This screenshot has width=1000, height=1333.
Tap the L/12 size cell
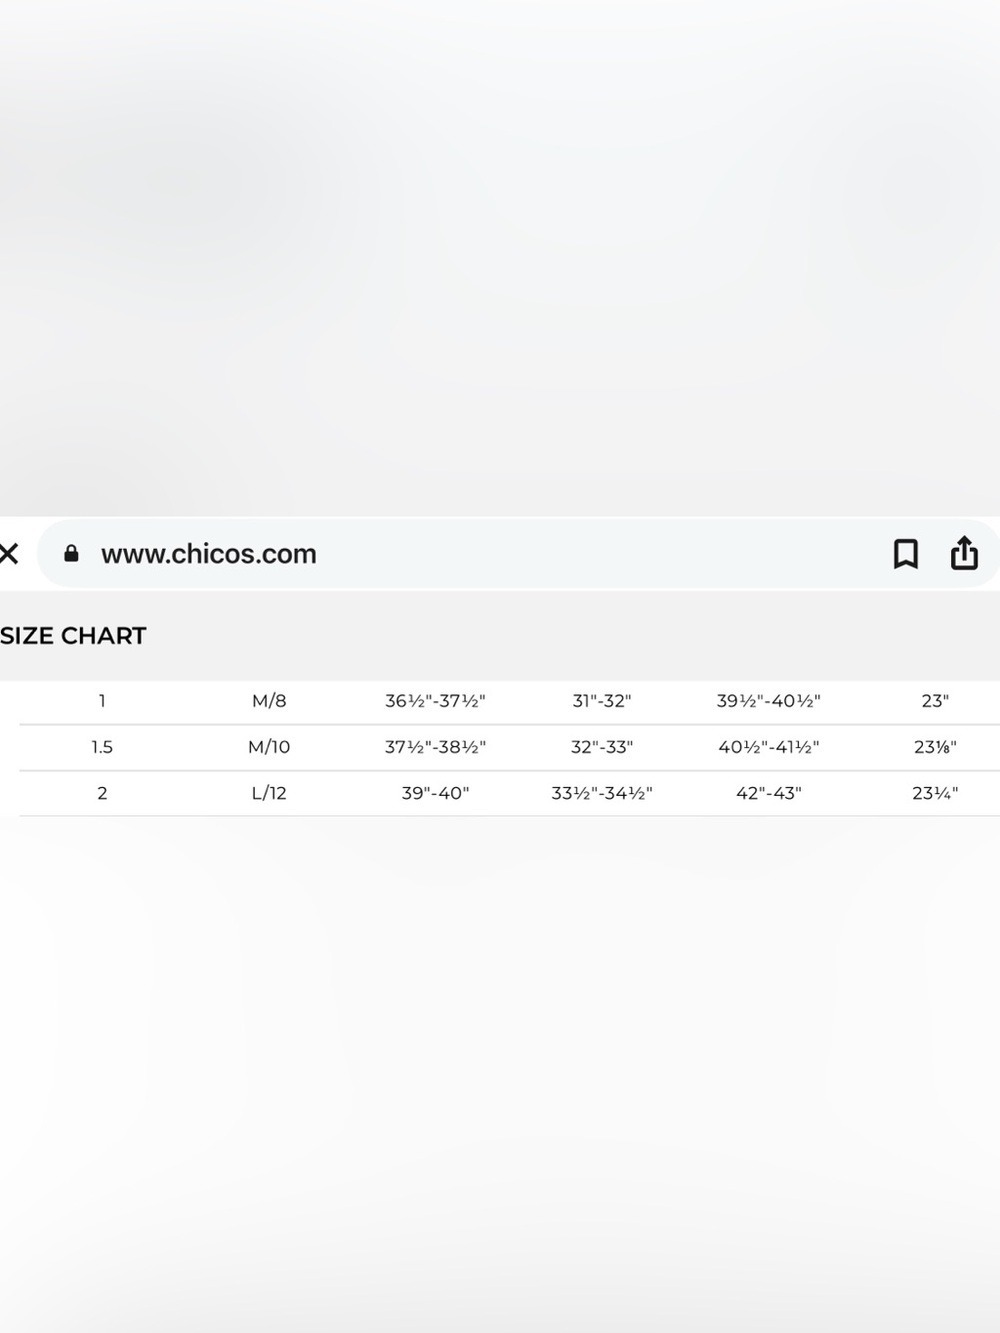point(269,793)
